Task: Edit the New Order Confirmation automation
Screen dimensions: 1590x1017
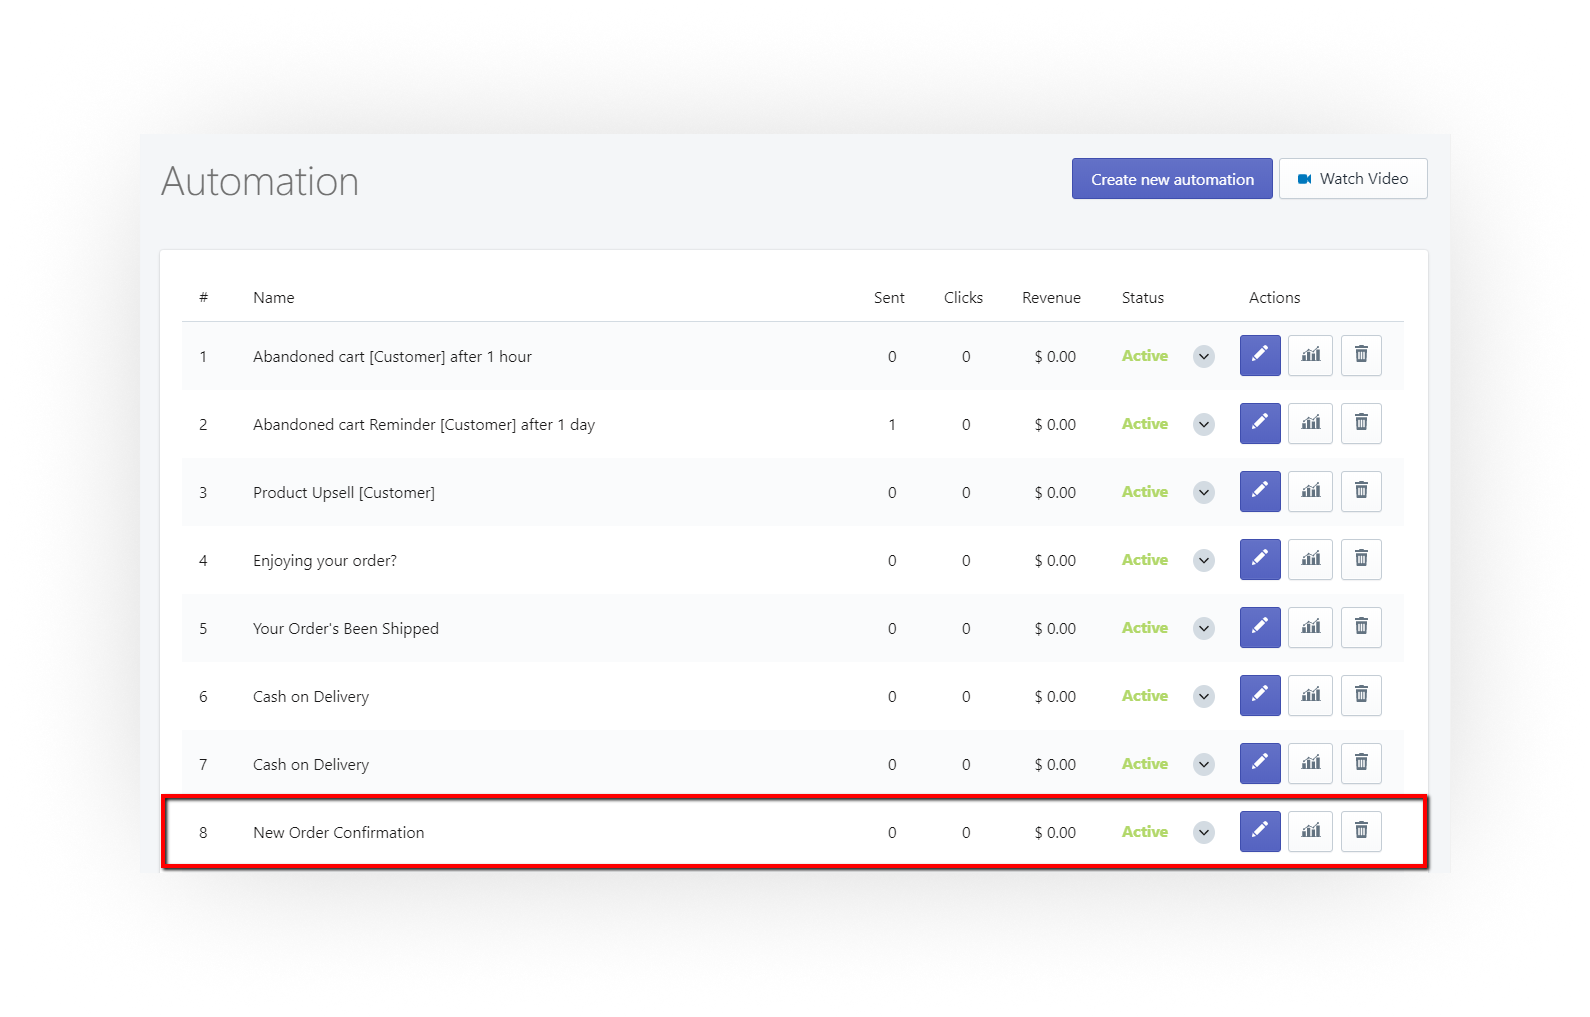Action: click(1260, 831)
